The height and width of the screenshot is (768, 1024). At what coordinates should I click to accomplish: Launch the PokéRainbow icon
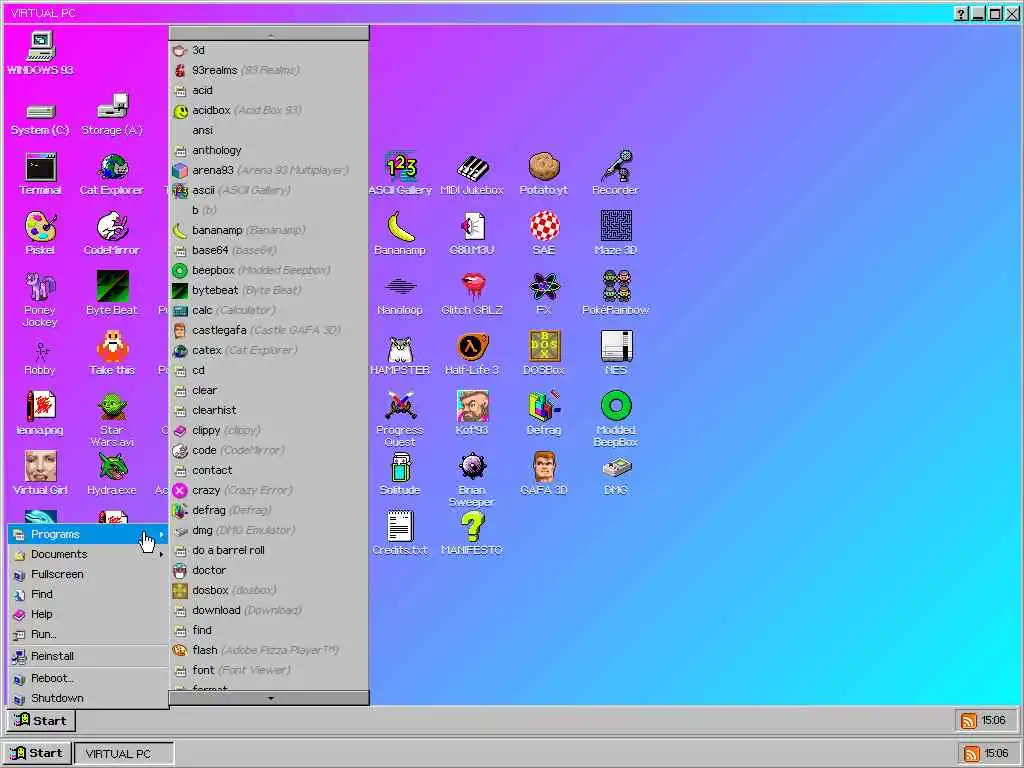615,294
